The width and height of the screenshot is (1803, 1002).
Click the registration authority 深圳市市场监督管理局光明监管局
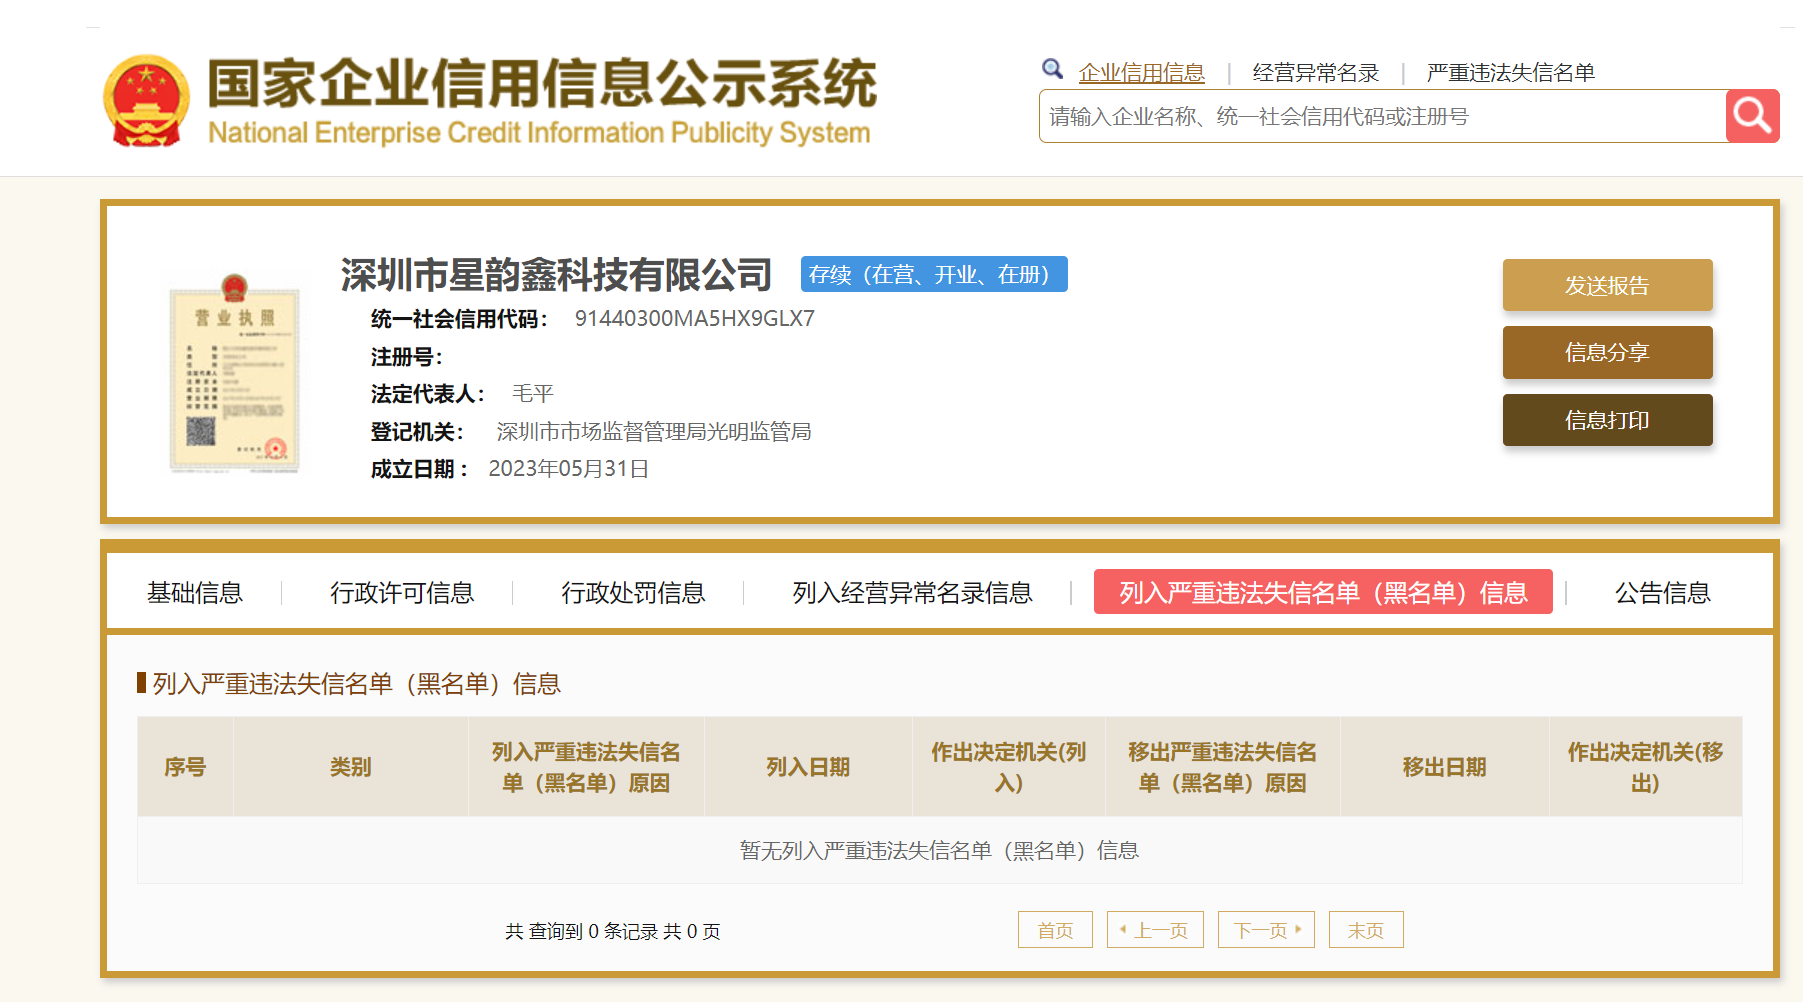654,431
